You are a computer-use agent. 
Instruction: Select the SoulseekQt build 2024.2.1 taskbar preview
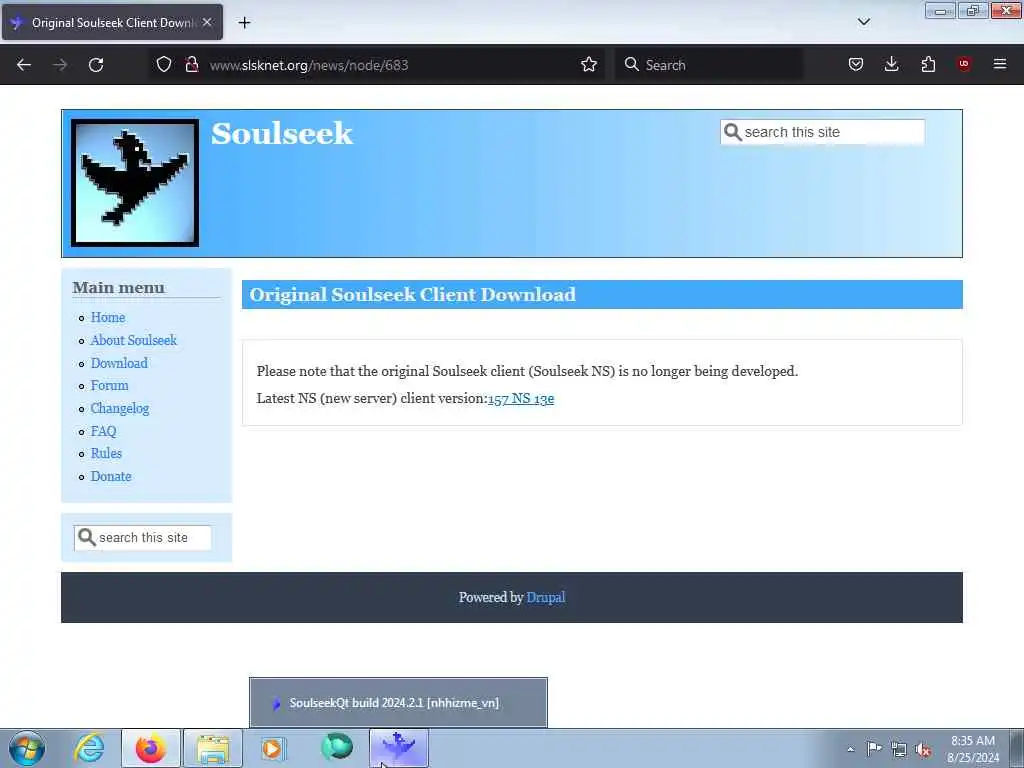coord(398,703)
